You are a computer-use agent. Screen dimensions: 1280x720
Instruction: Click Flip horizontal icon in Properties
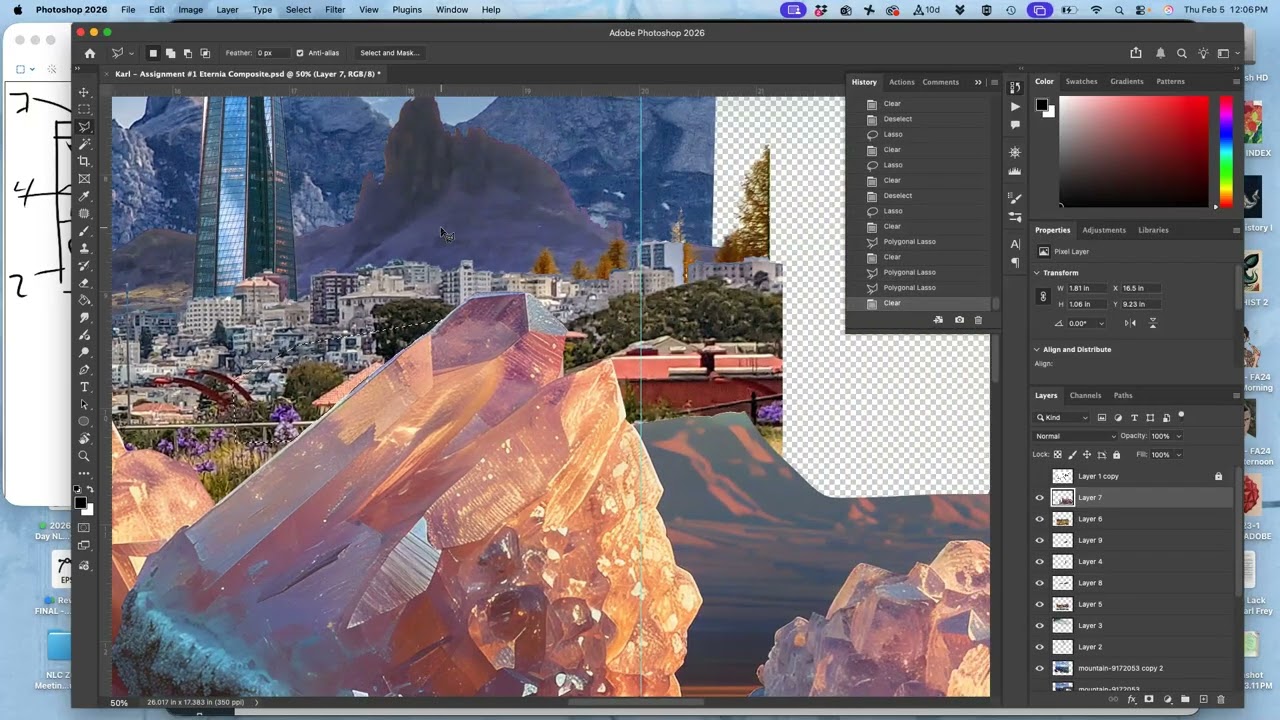1130,323
